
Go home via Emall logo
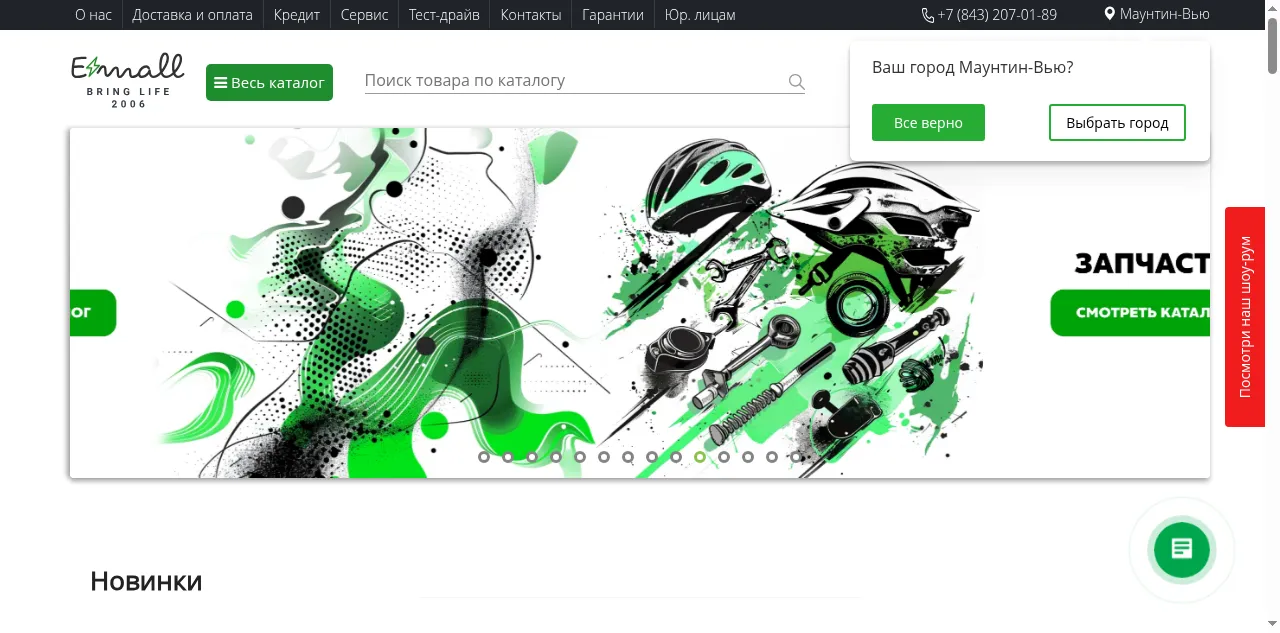click(128, 80)
